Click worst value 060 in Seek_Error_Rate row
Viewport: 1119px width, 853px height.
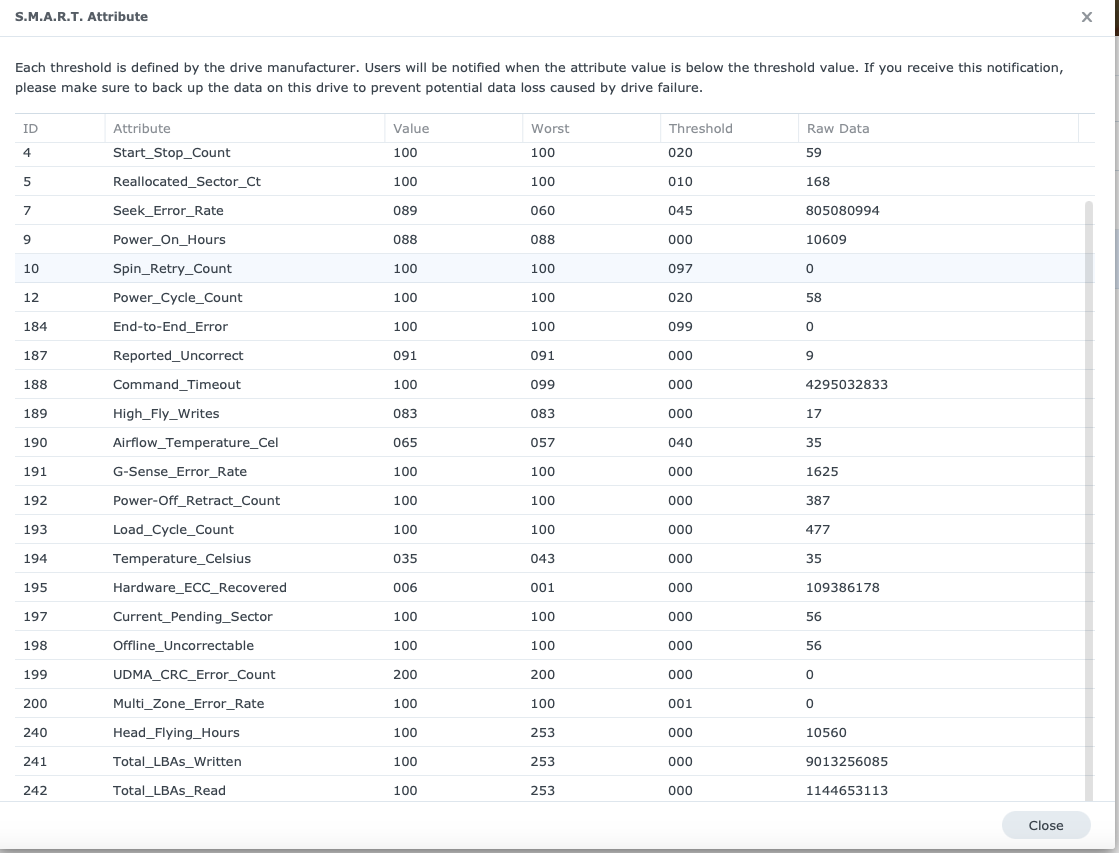pos(542,211)
